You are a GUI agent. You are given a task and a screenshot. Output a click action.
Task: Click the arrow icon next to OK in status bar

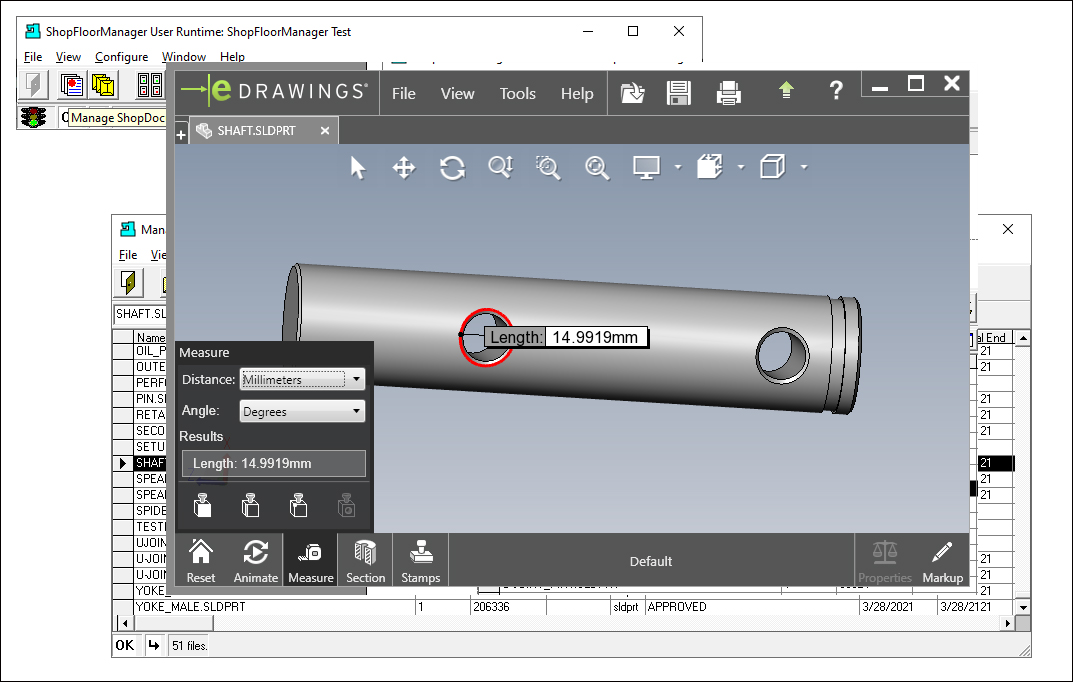(153, 645)
